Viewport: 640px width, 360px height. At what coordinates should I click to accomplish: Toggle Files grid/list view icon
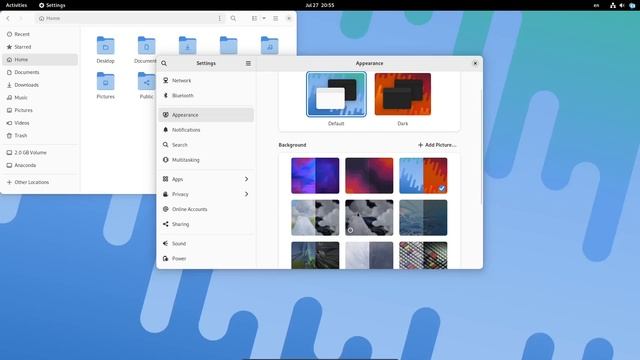(x=254, y=18)
